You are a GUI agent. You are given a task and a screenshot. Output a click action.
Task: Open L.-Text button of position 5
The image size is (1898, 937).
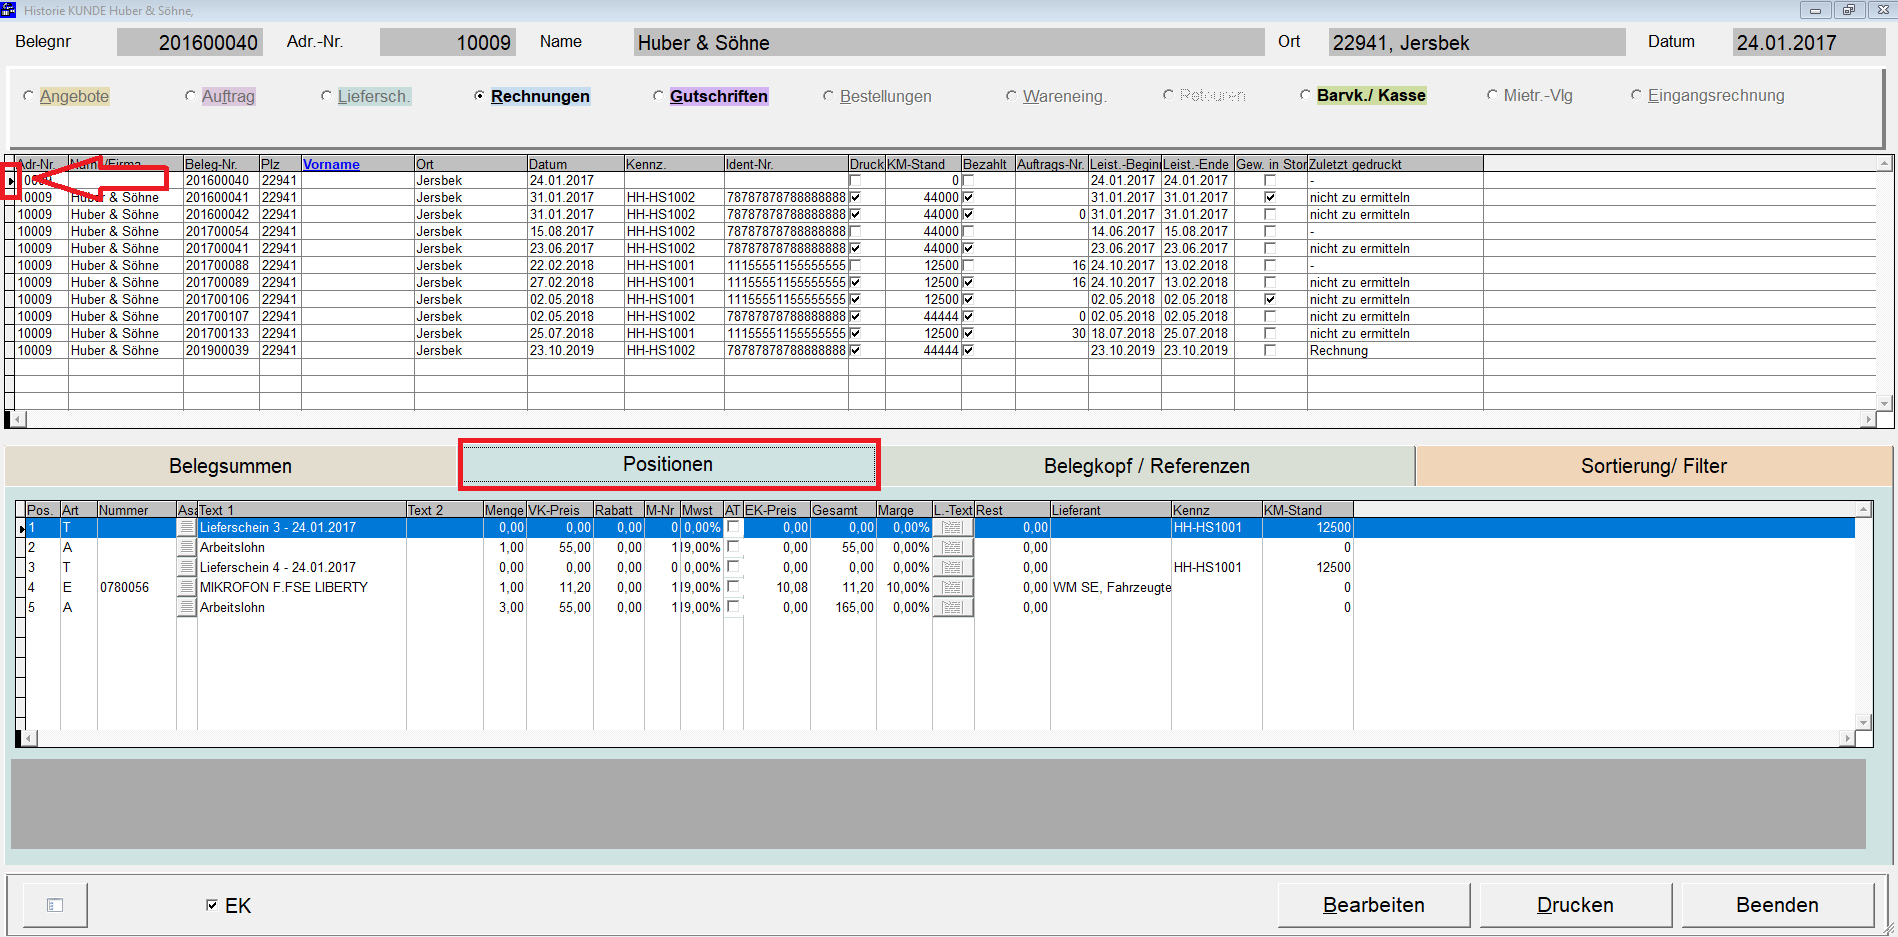pyautogui.click(x=953, y=607)
